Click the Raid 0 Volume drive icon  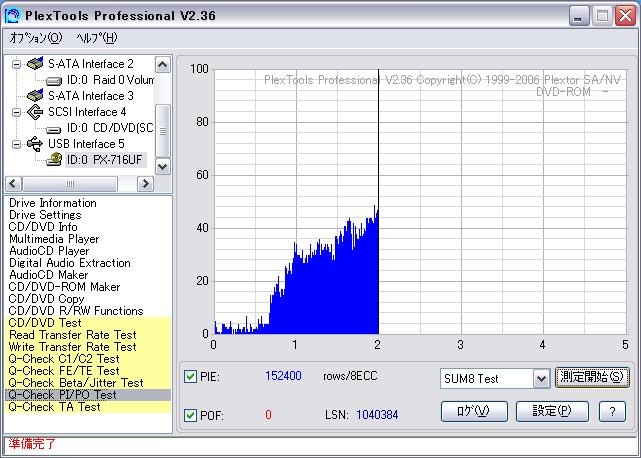click(x=54, y=80)
